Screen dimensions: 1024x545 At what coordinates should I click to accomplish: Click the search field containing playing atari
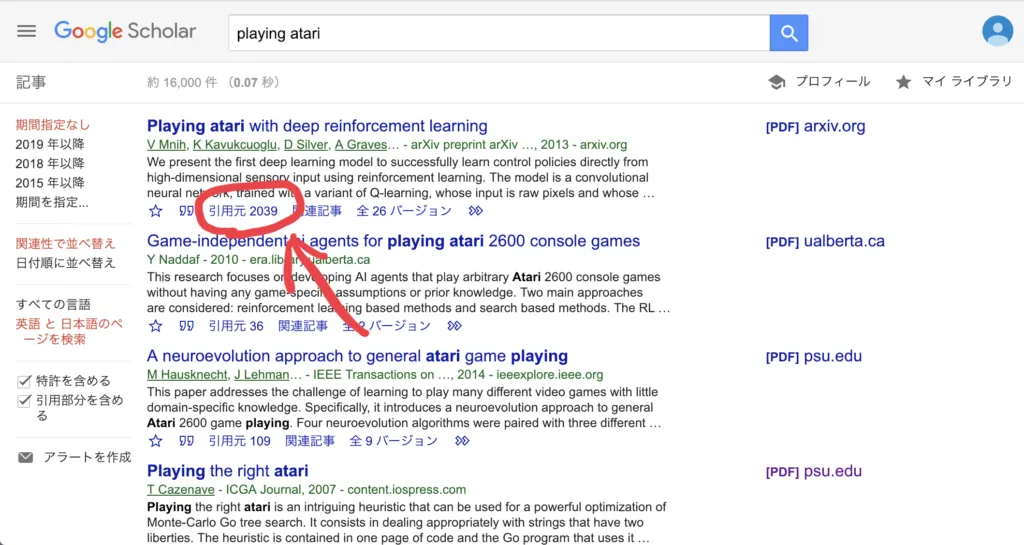498,33
